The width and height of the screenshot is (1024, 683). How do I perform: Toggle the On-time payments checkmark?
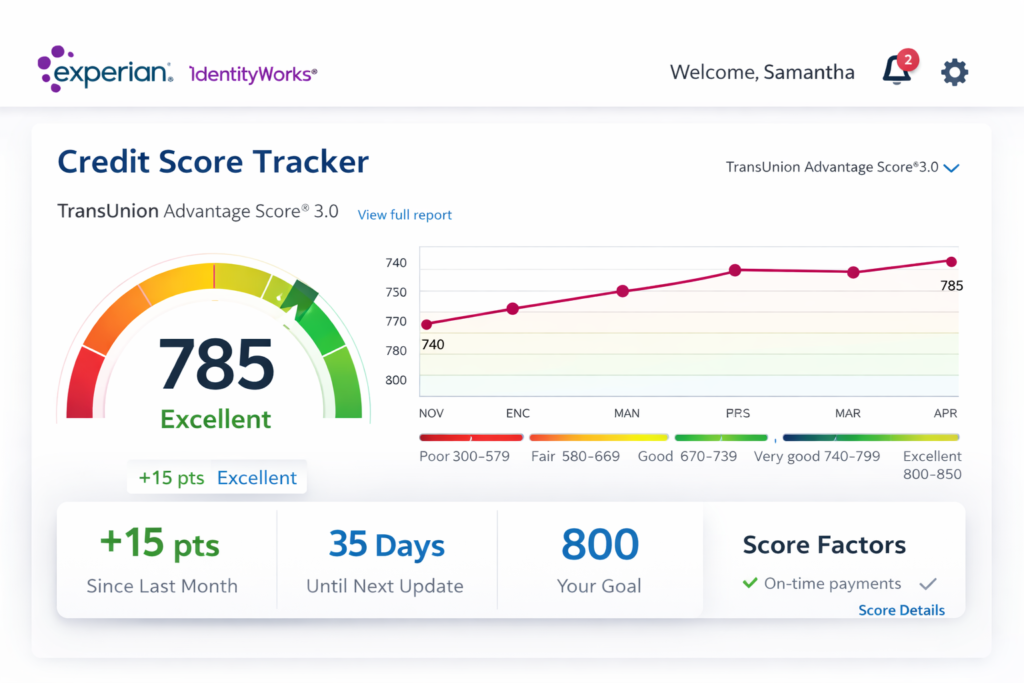point(748,583)
